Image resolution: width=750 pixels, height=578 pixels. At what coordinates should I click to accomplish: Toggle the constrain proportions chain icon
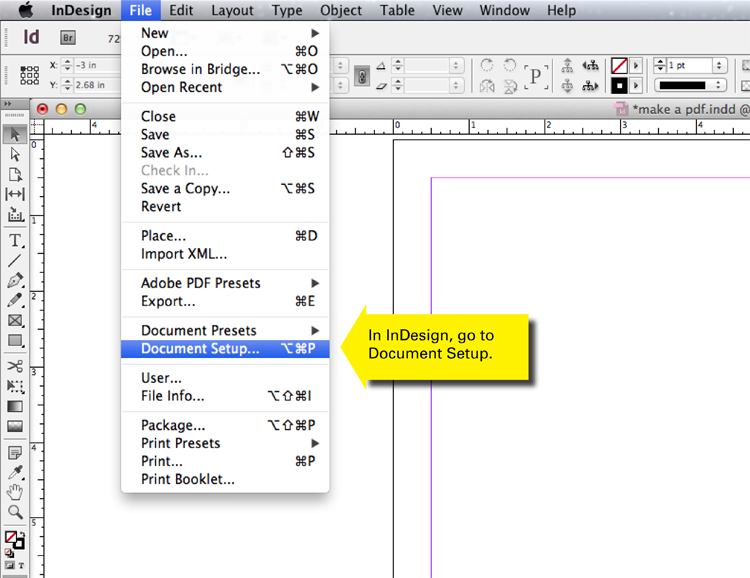[x=362, y=76]
